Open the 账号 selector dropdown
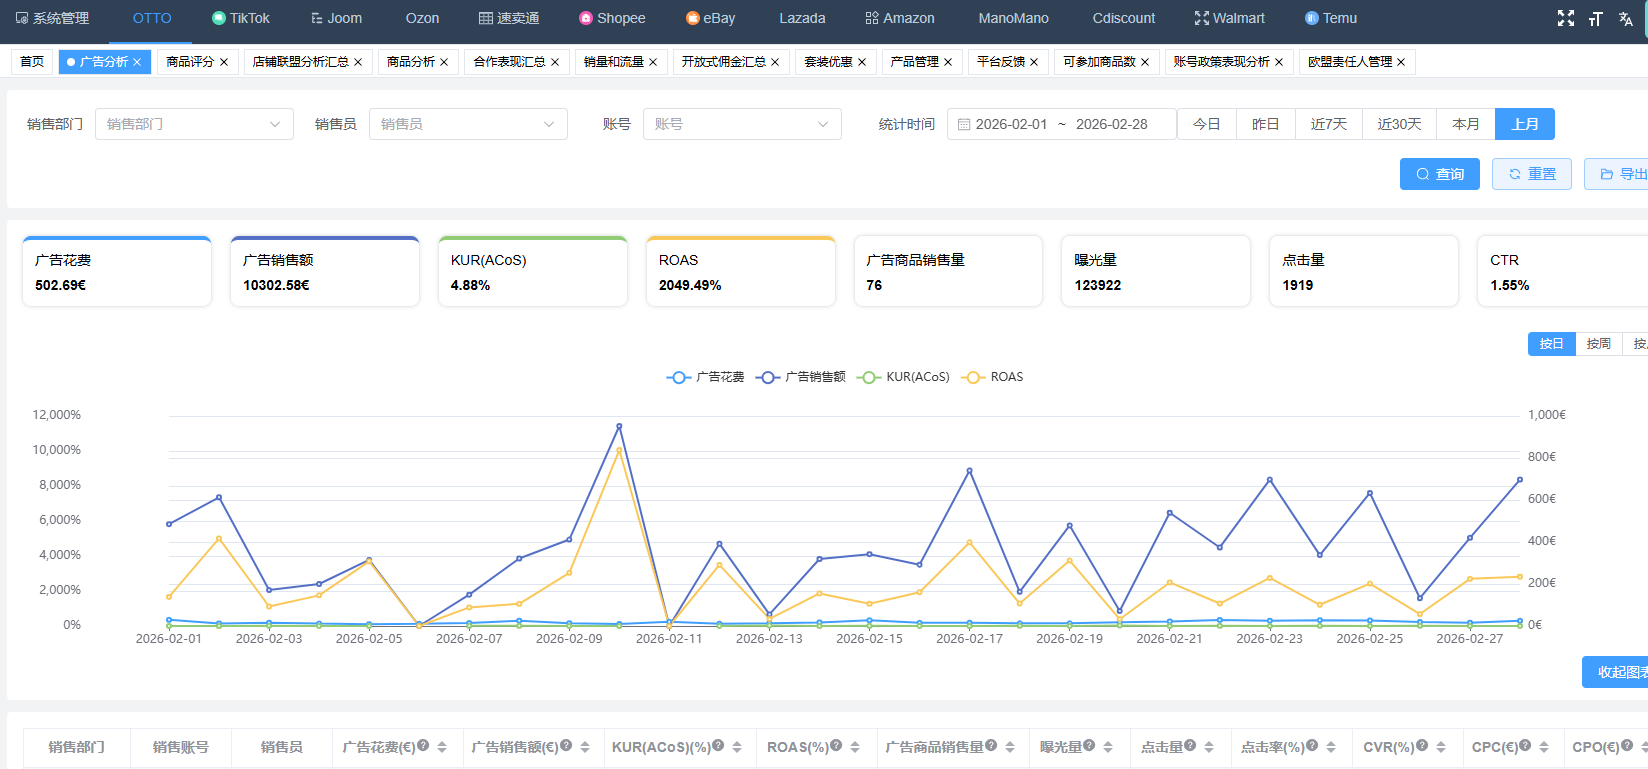 coord(741,124)
